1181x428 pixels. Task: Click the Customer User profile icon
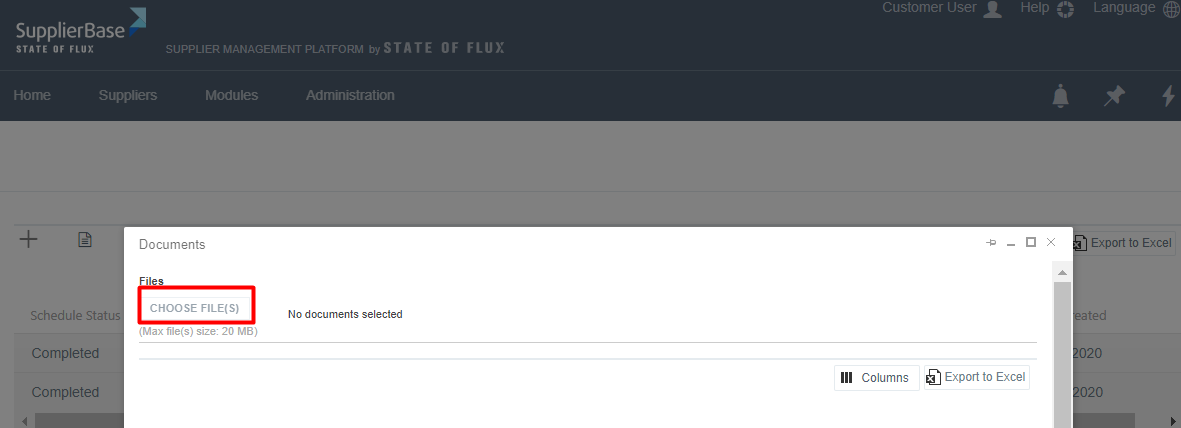pos(993,9)
